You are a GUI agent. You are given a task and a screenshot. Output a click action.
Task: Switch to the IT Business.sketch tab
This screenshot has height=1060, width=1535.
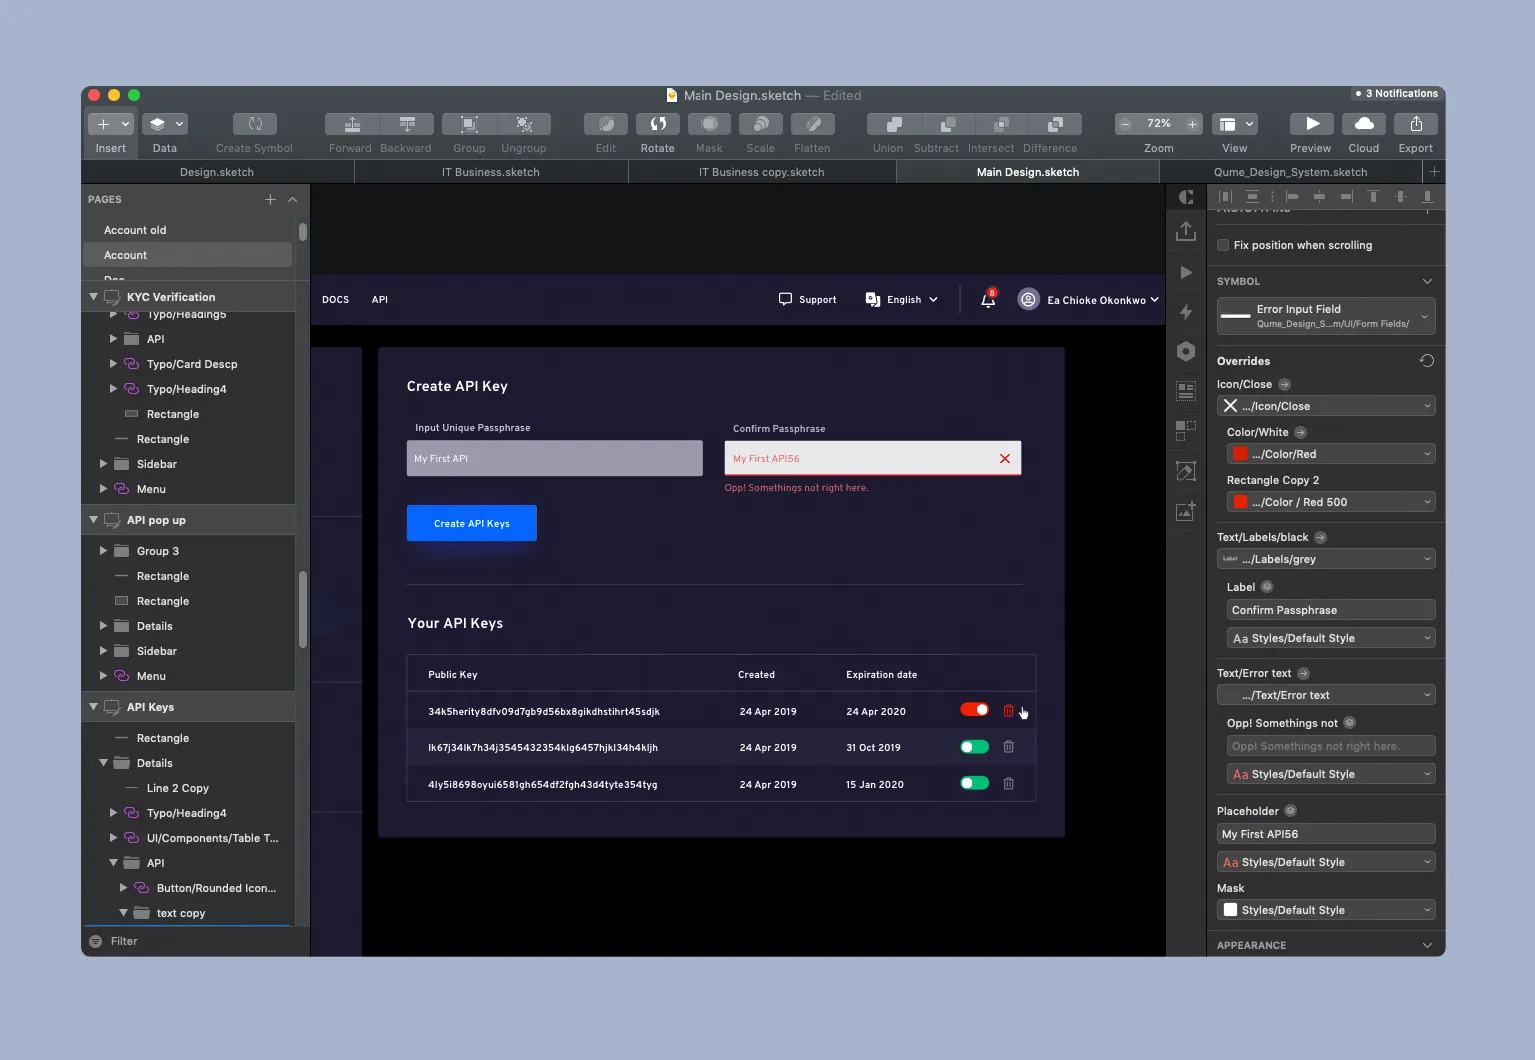click(491, 172)
